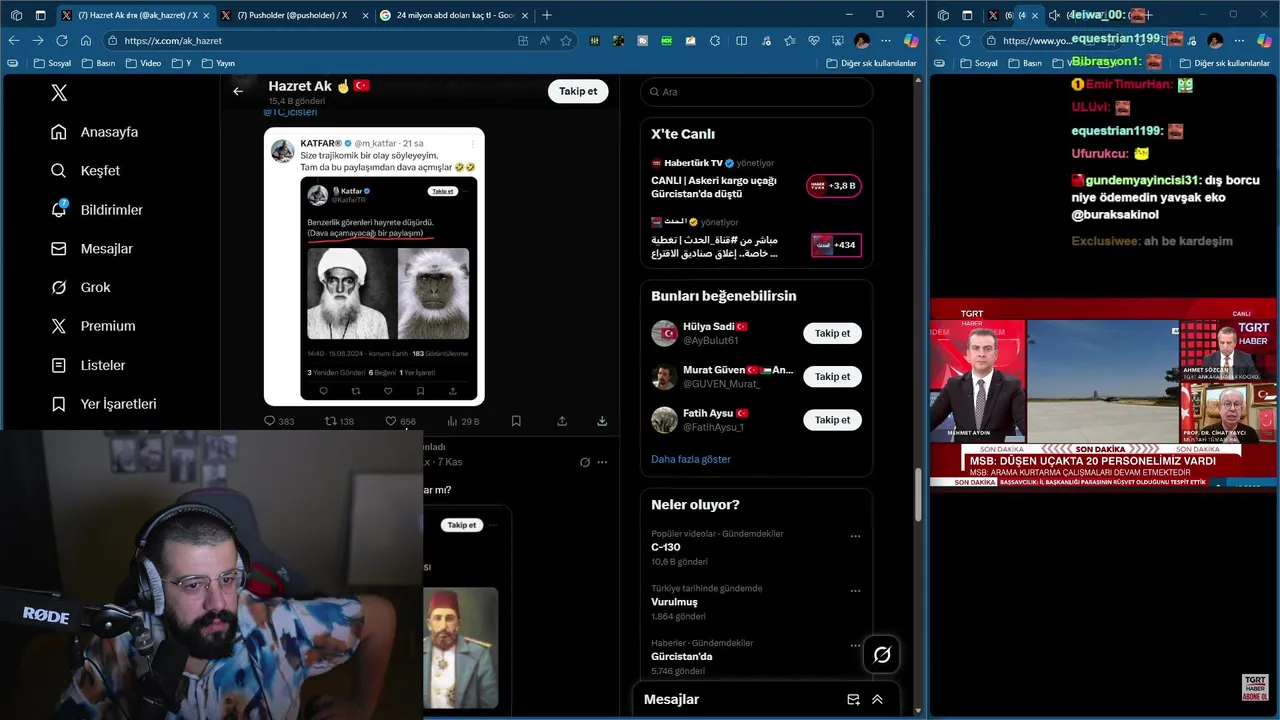Share the Hazret Ak quoted post
The height and width of the screenshot is (720, 1280).
(562, 421)
